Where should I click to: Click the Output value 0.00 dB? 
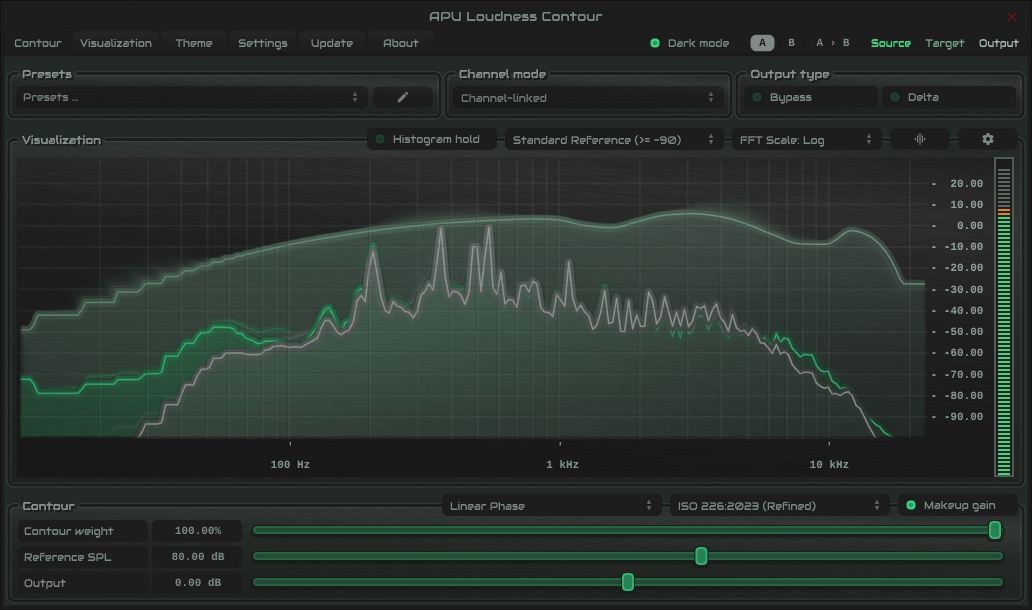(x=197, y=582)
